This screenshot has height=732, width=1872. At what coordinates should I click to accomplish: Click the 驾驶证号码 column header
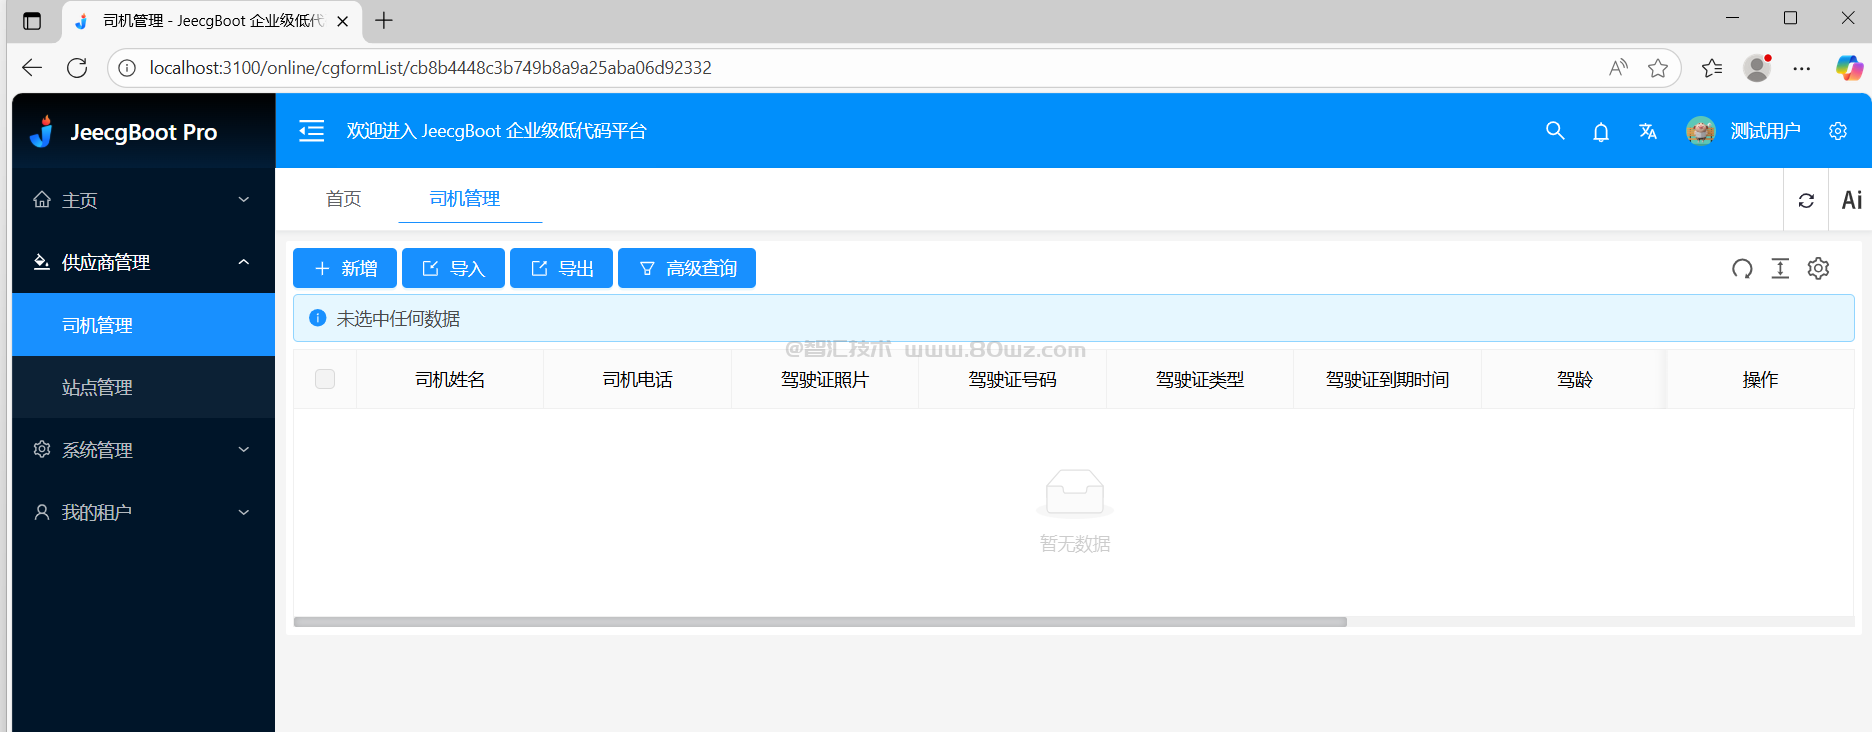[x=1012, y=379]
